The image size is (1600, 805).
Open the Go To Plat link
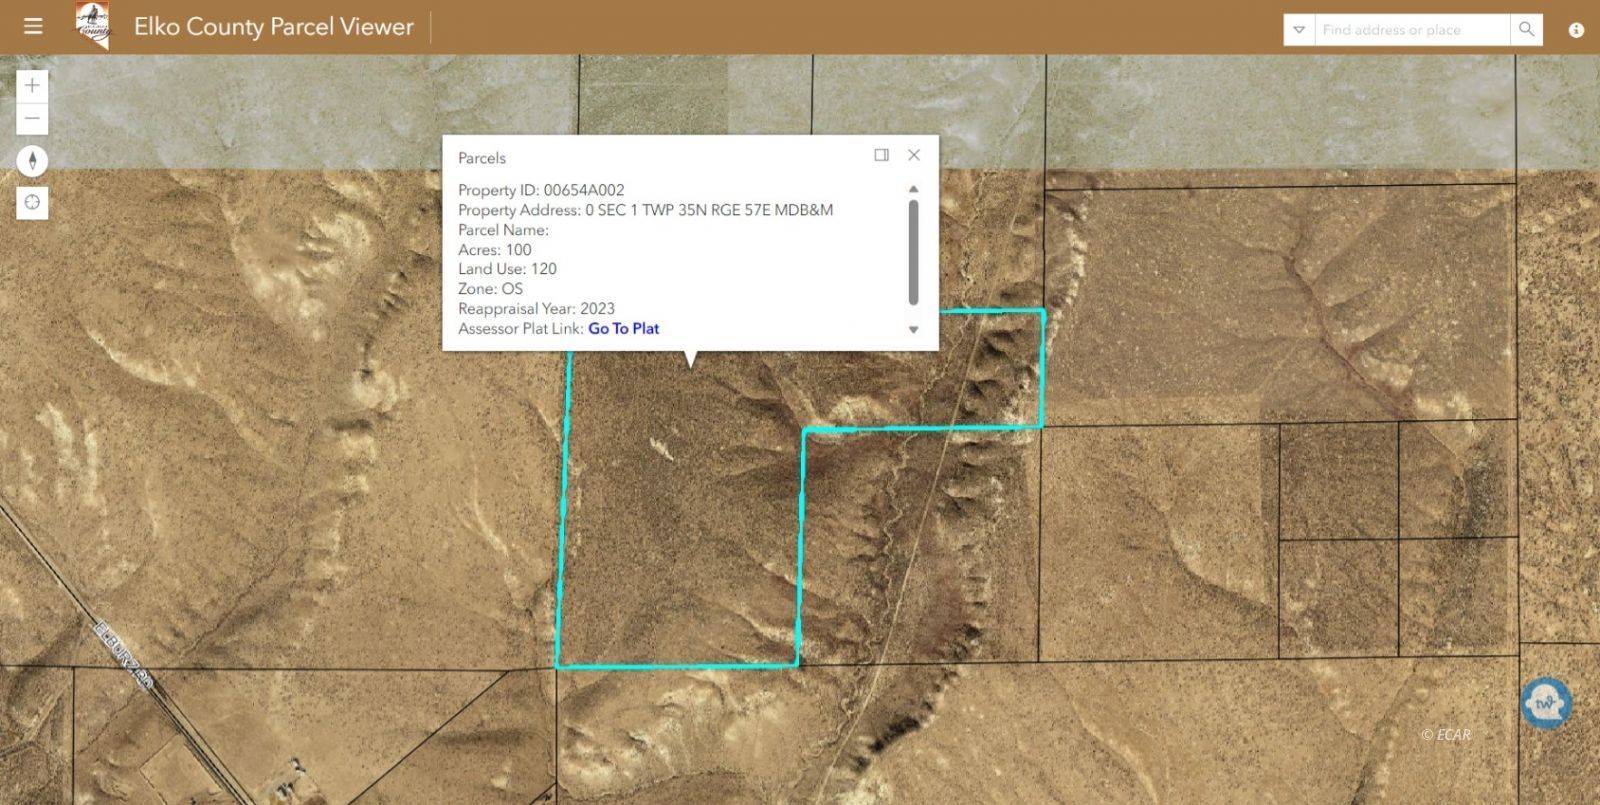[x=623, y=328]
